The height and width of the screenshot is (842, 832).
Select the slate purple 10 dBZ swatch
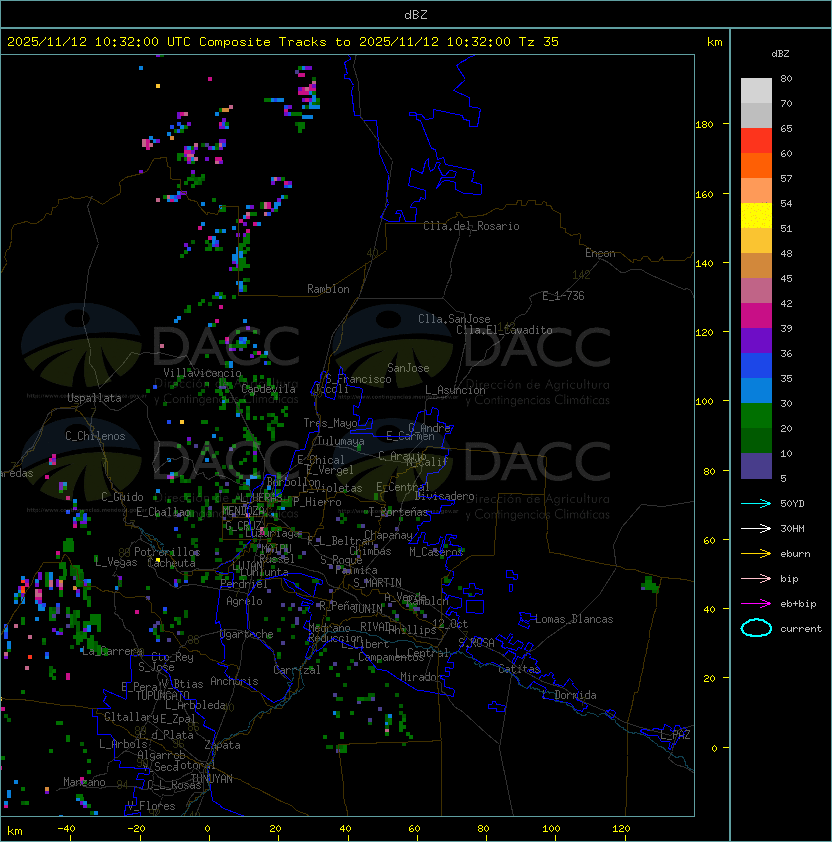756,466
